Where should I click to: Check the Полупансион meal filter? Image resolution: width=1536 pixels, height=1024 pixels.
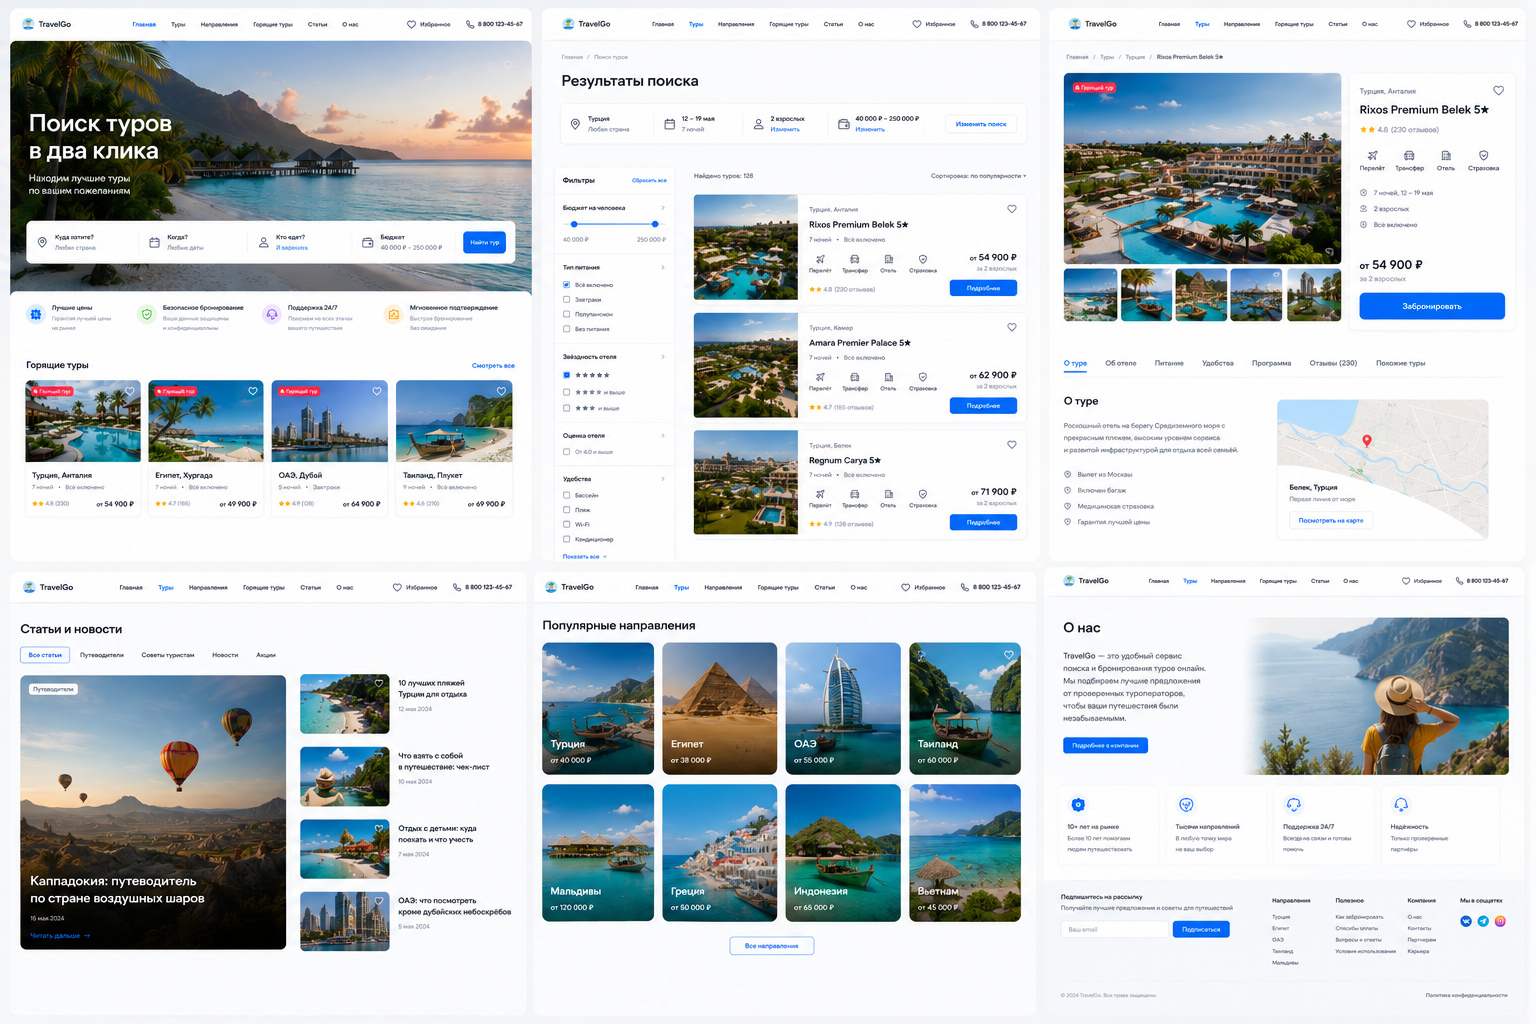pyautogui.click(x=566, y=314)
